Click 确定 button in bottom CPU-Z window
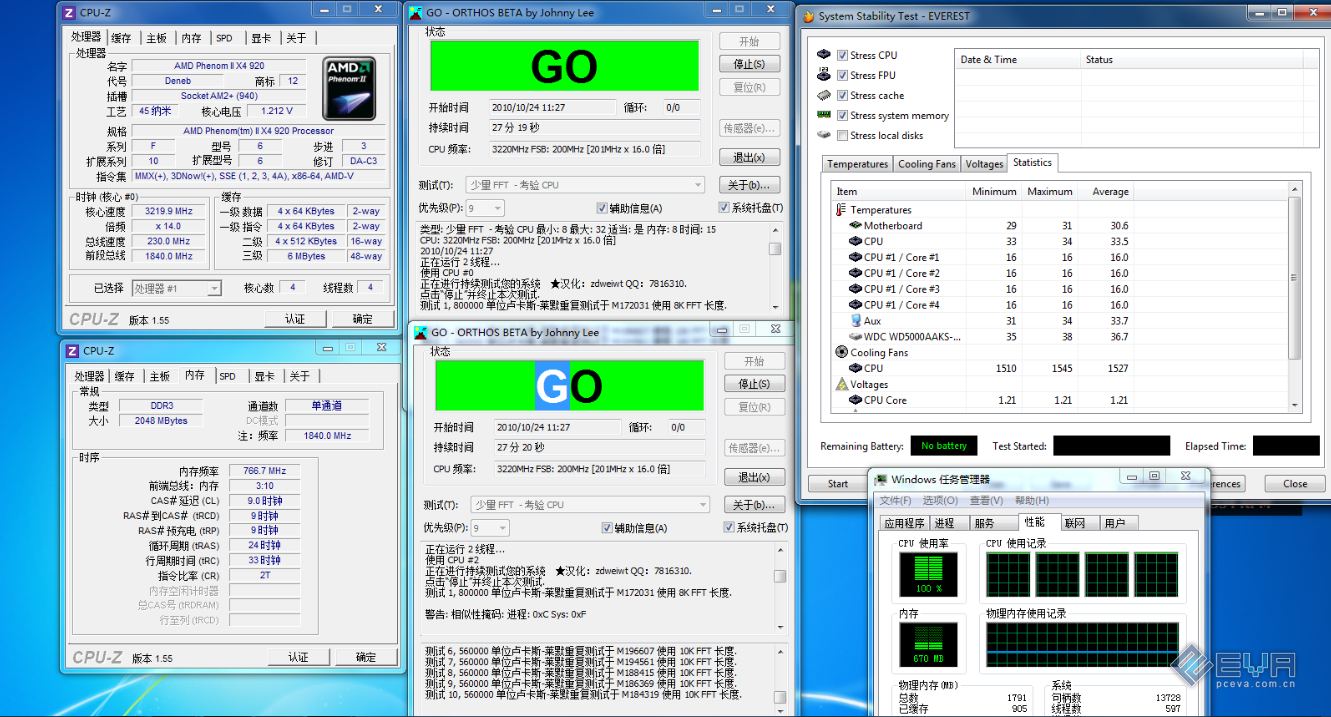1331x717 pixels. tap(366, 657)
